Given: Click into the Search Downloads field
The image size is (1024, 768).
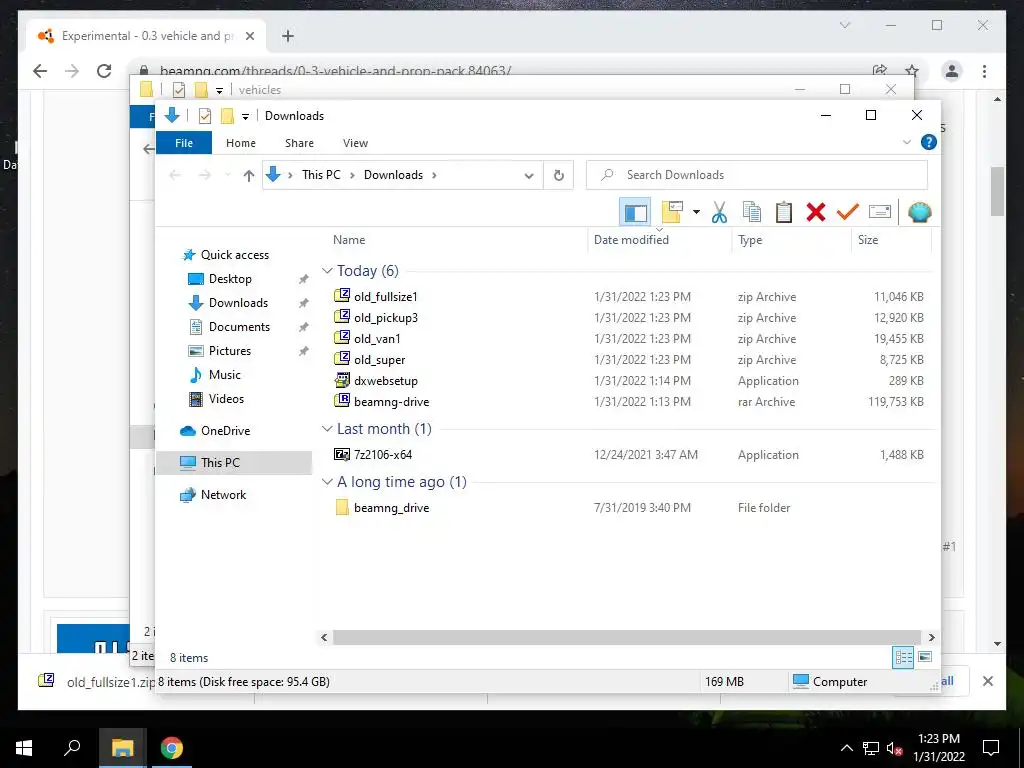Looking at the screenshot, I should tap(757, 175).
